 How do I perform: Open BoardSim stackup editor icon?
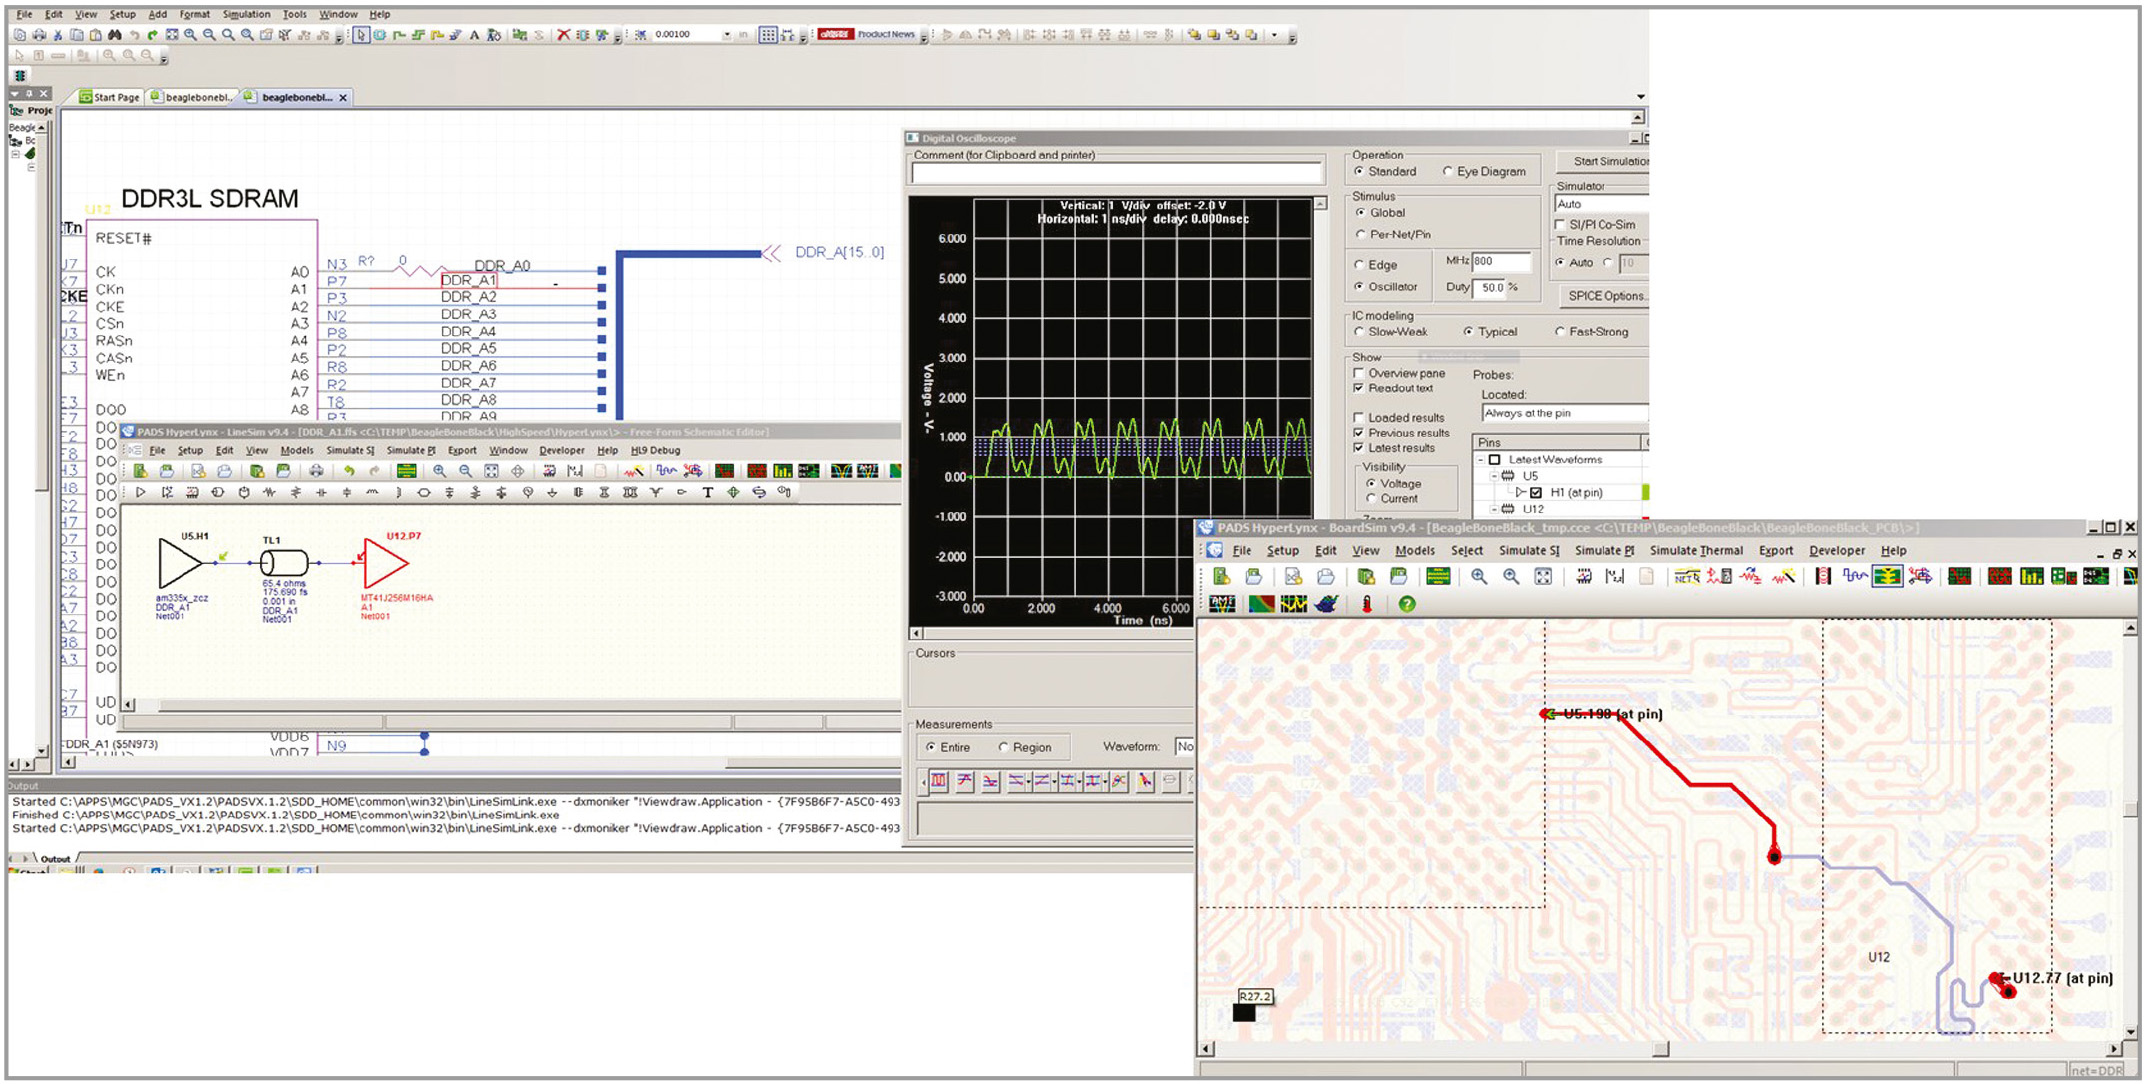pyautogui.click(x=1438, y=577)
